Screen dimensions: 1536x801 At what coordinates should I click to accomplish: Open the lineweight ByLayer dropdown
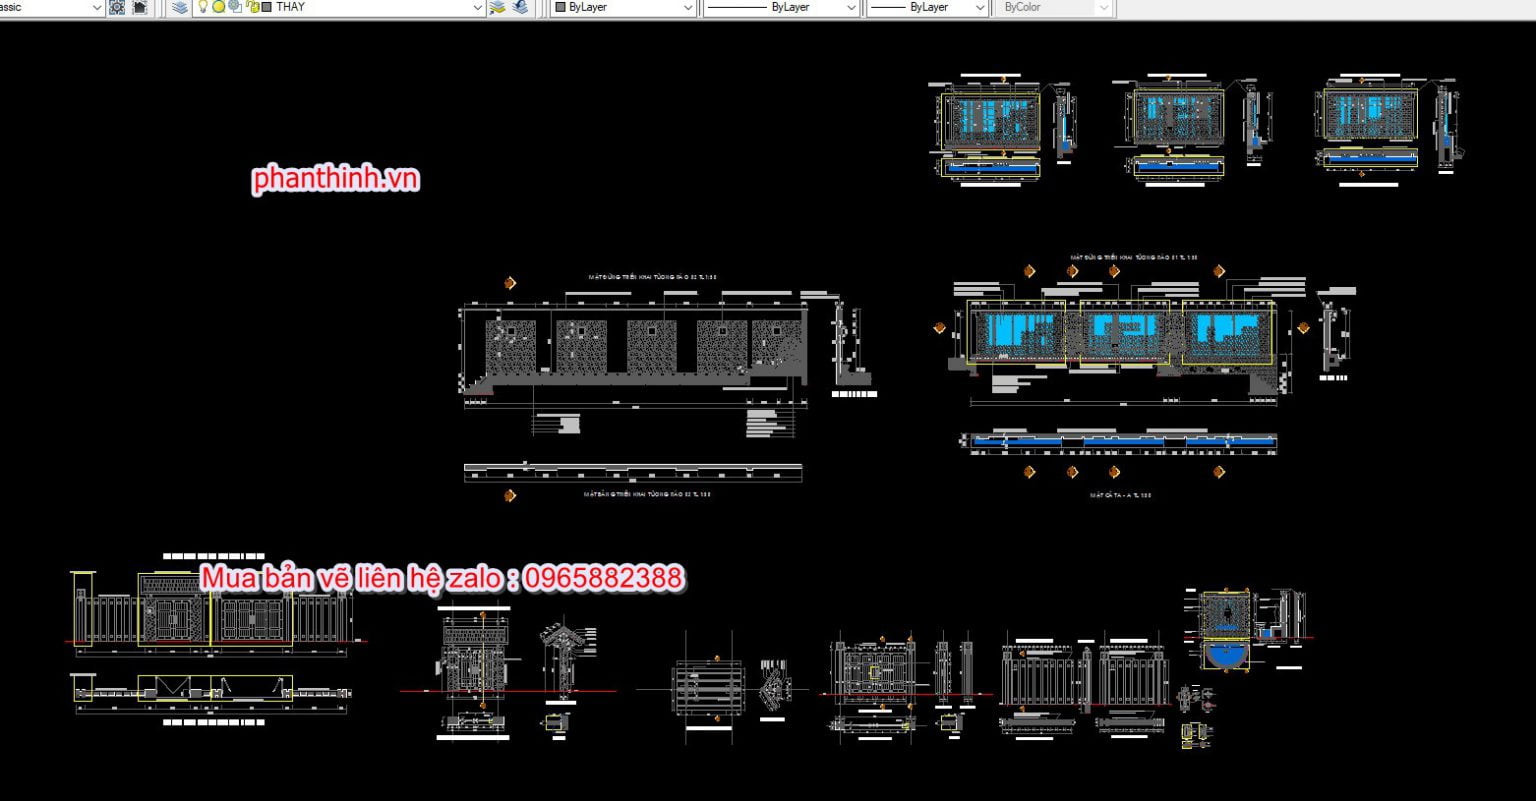928,7
